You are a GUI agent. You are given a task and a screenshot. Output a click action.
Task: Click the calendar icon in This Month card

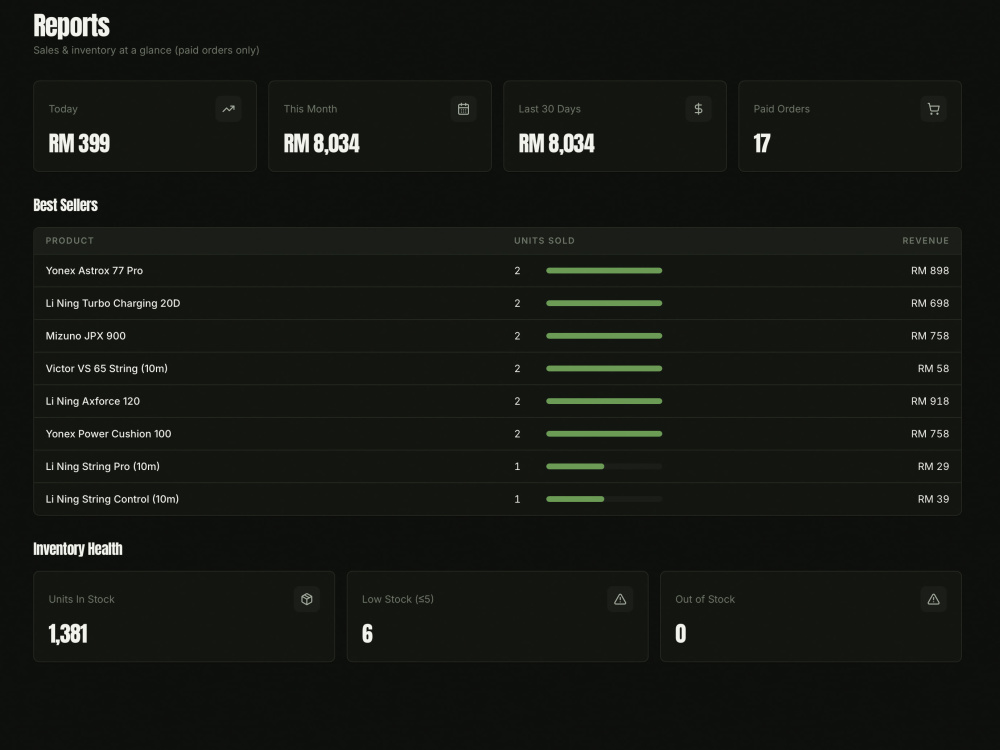464,109
